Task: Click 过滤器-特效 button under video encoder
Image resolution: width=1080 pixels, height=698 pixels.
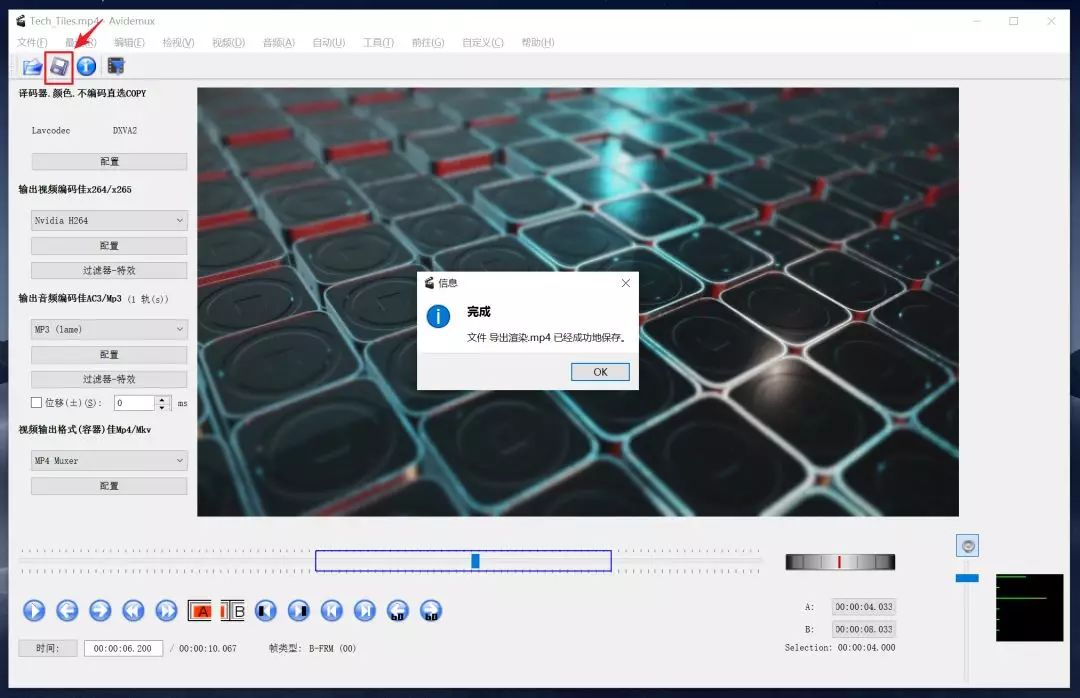Action: 110,270
